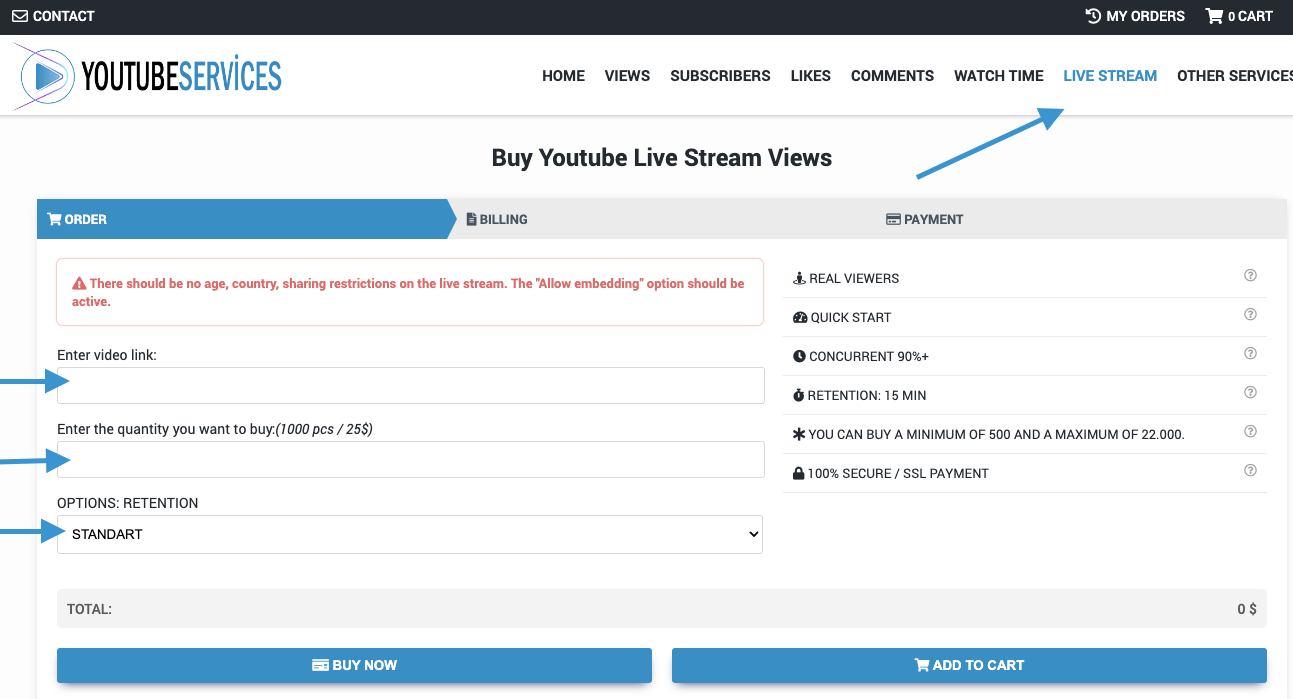Click the red restrictions warning message

pos(410,292)
